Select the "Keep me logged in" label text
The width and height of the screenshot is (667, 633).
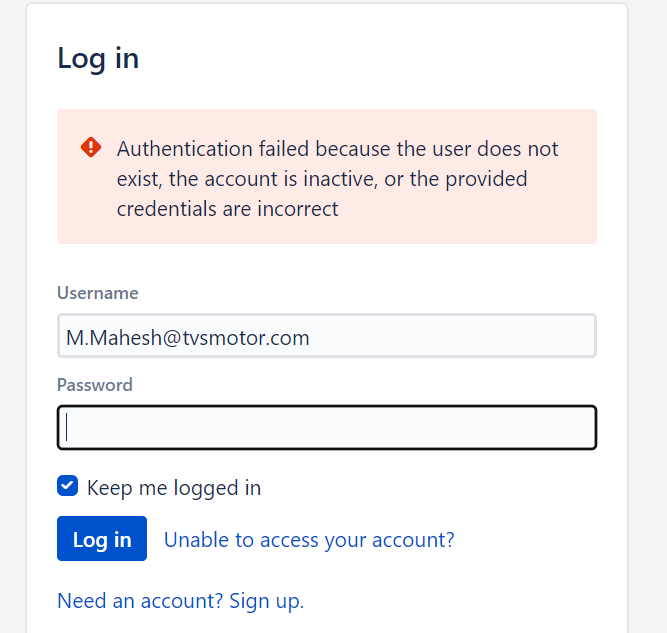pyautogui.click(x=174, y=488)
